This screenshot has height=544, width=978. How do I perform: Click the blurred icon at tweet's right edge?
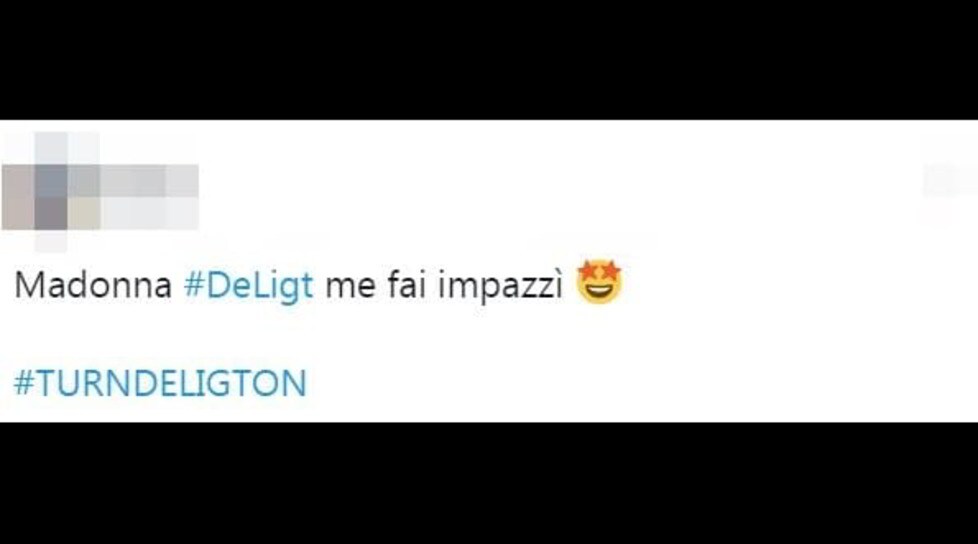pos(949,181)
